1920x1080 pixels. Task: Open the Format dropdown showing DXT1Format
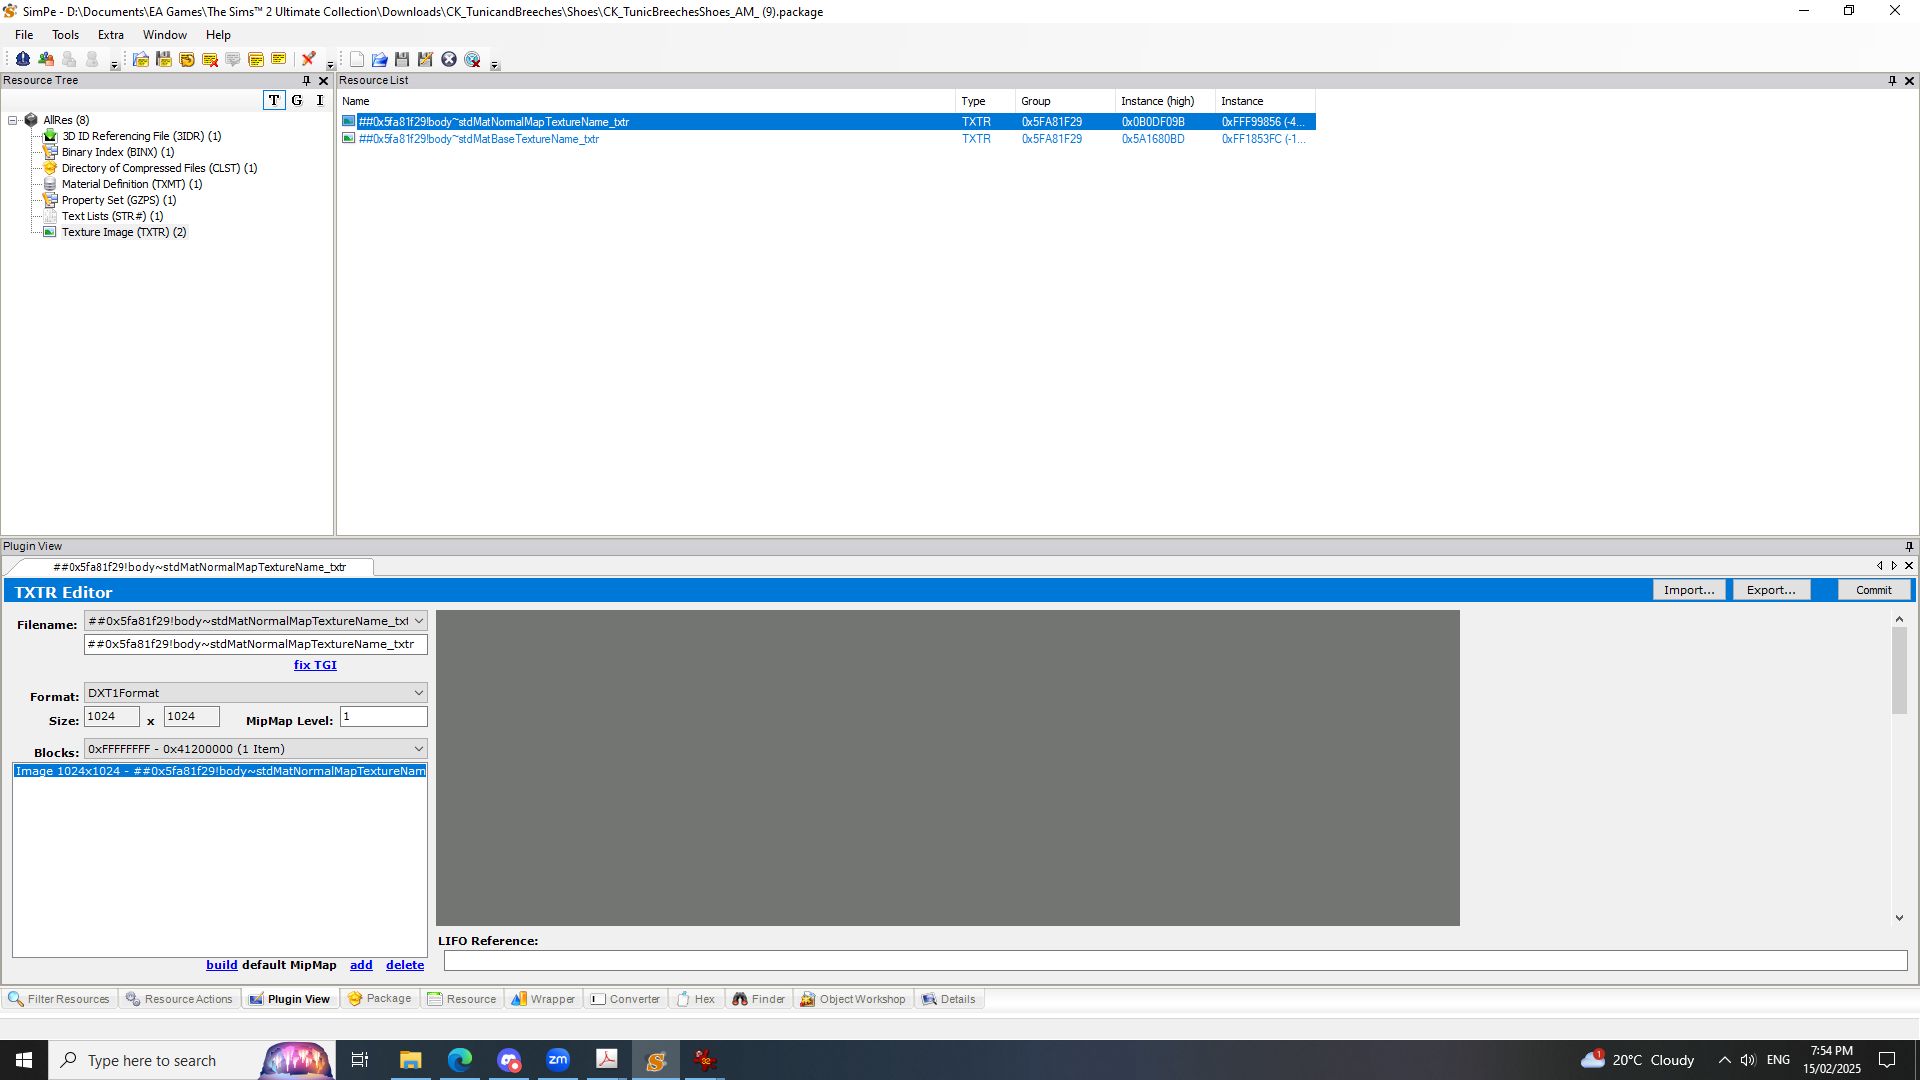click(x=420, y=692)
